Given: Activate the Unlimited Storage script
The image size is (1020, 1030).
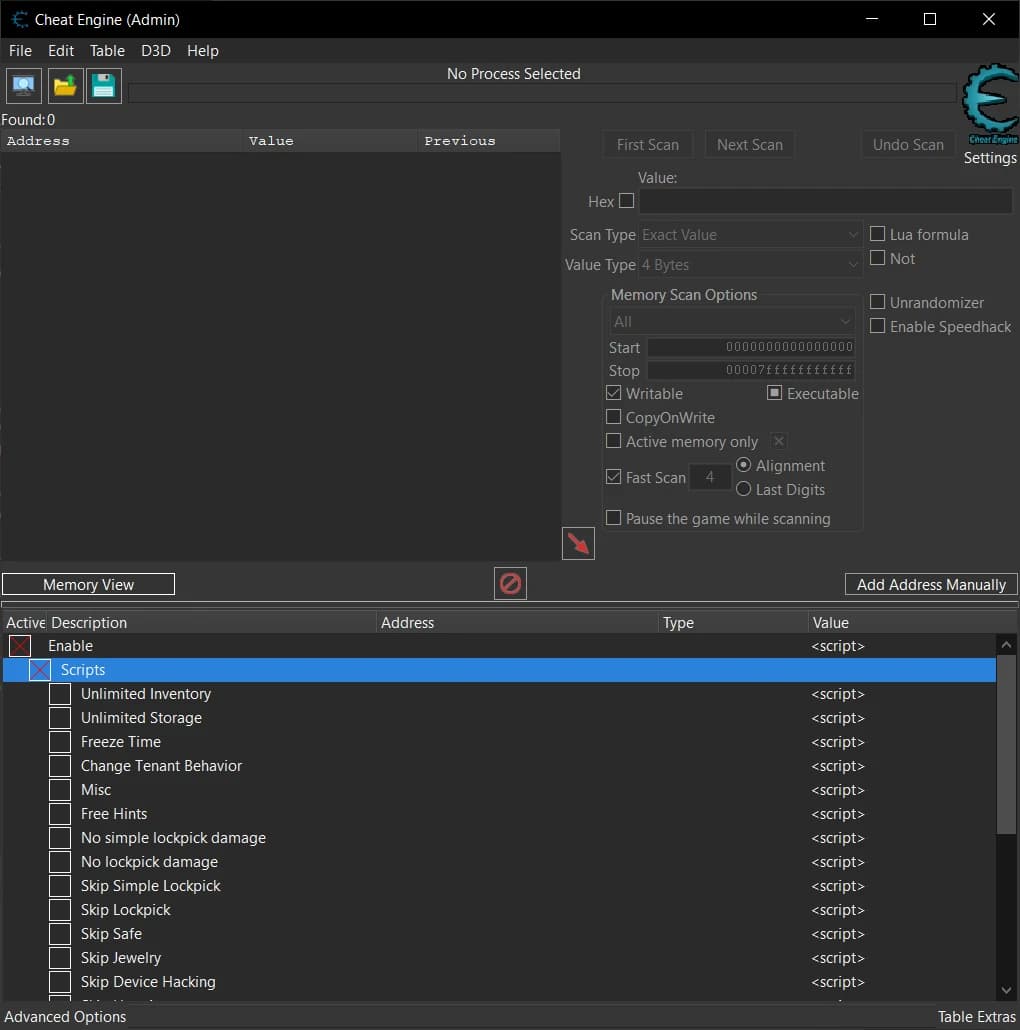Looking at the screenshot, I should [x=60, y=718].
